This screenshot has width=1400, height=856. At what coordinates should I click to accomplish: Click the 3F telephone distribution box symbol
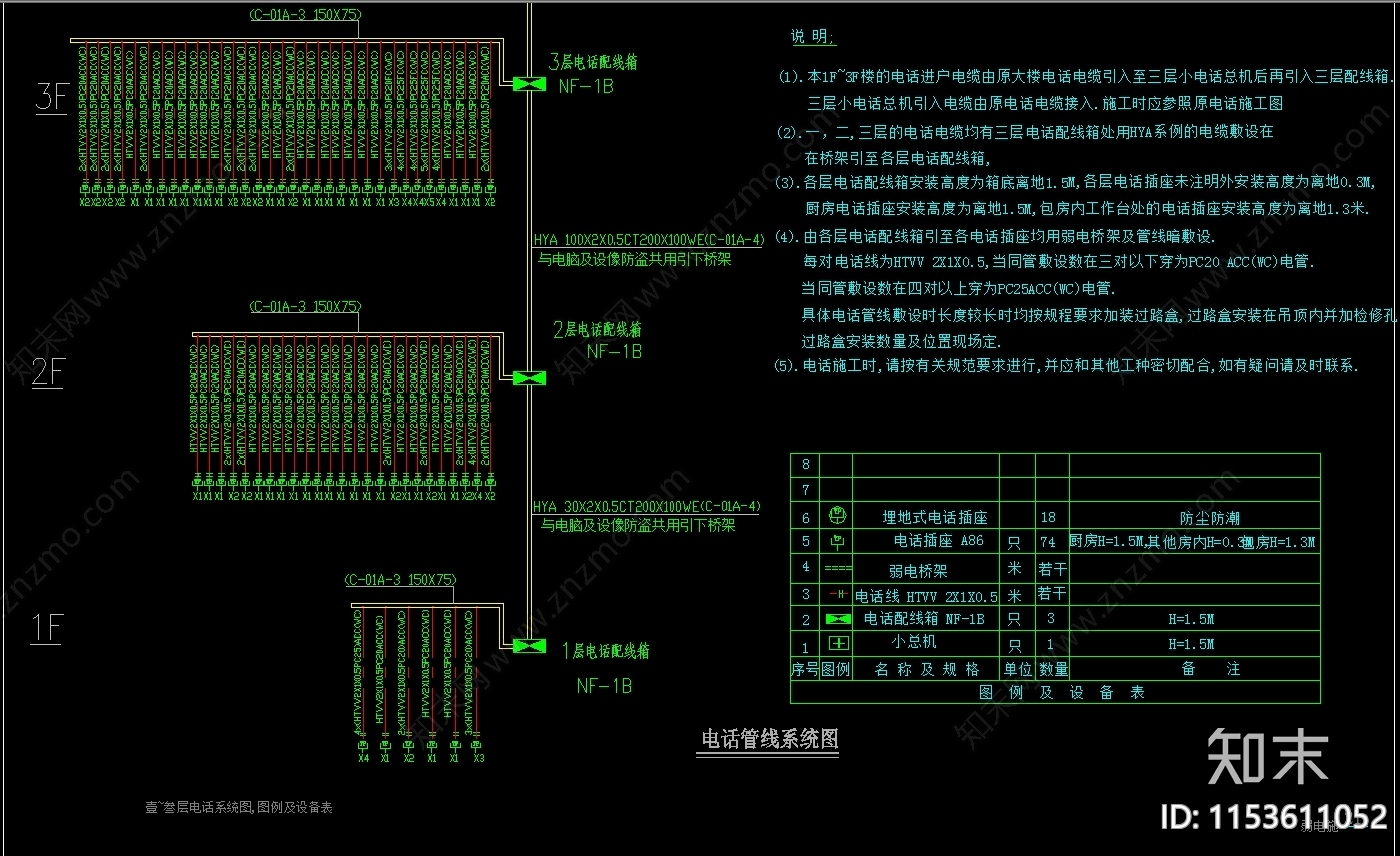pos(529,84)
